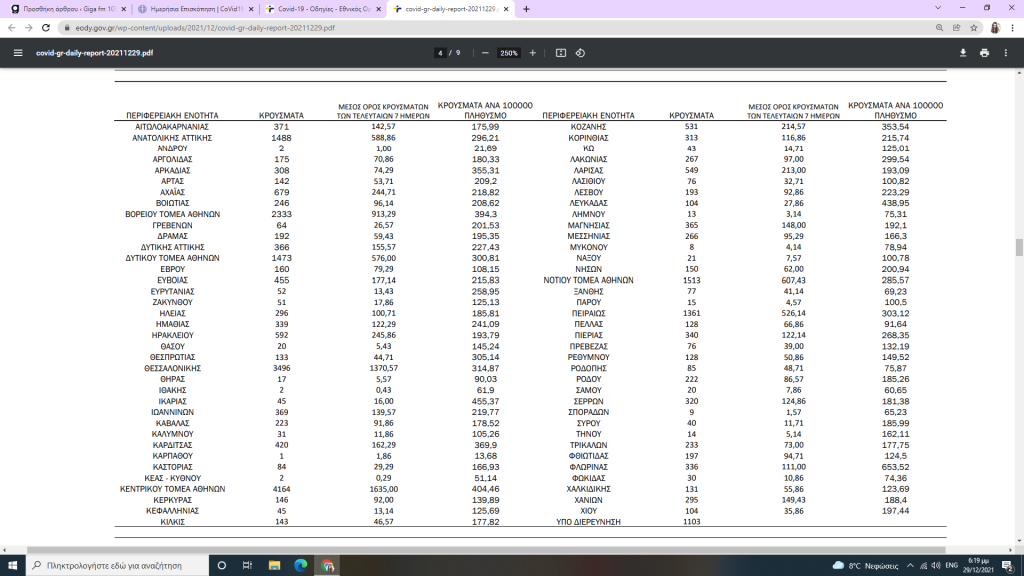Click the ΘΕΣΣΑΛΟΝΙΚΗΣ row label
Image resolution: width=1024 pixels, height=576 pixels.
point(172,368)
